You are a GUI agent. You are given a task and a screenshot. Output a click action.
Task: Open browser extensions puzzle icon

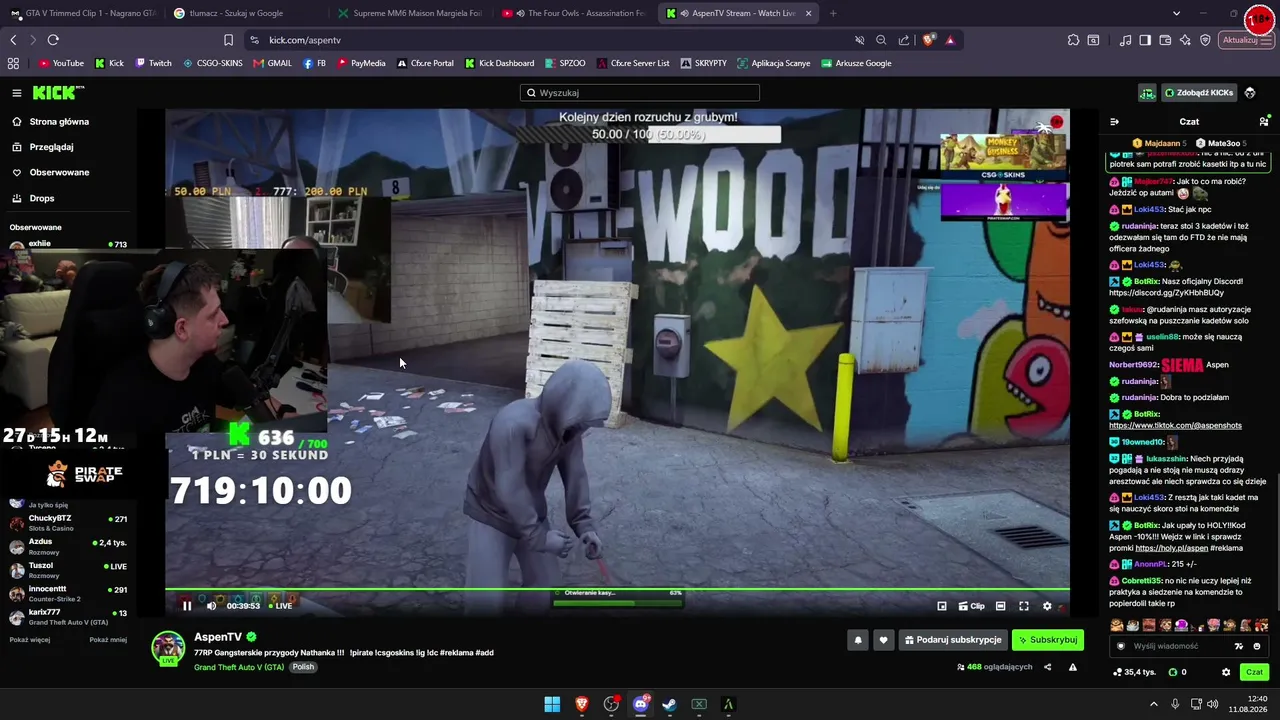pos(1073,40)
